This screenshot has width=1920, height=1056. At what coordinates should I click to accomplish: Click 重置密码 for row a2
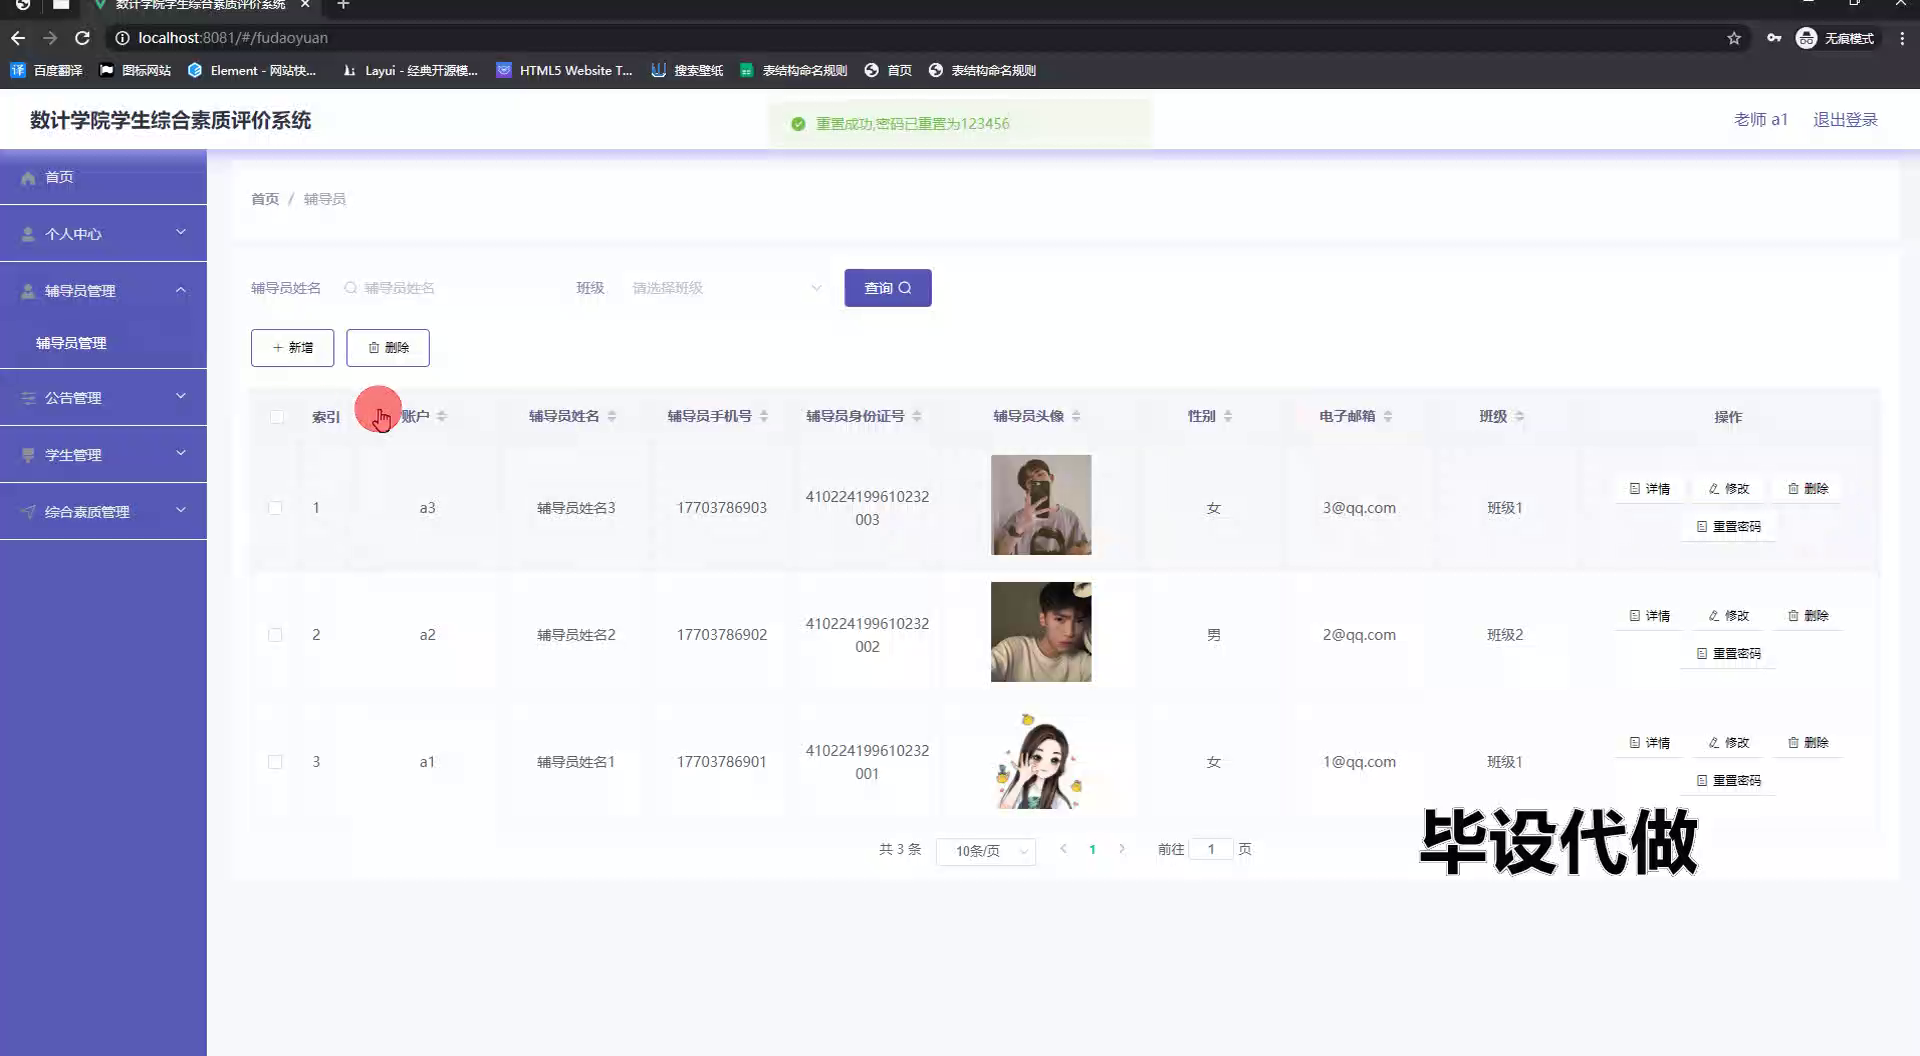[1729, 653]
